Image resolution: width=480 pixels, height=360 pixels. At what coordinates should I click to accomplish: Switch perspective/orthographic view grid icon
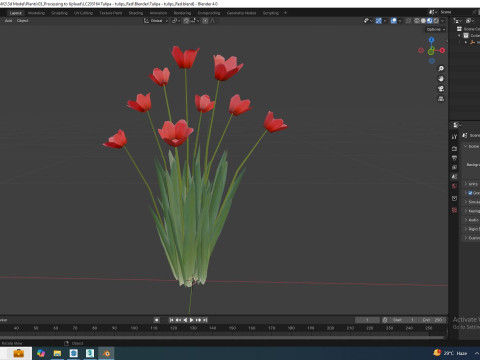click(441, 99)
